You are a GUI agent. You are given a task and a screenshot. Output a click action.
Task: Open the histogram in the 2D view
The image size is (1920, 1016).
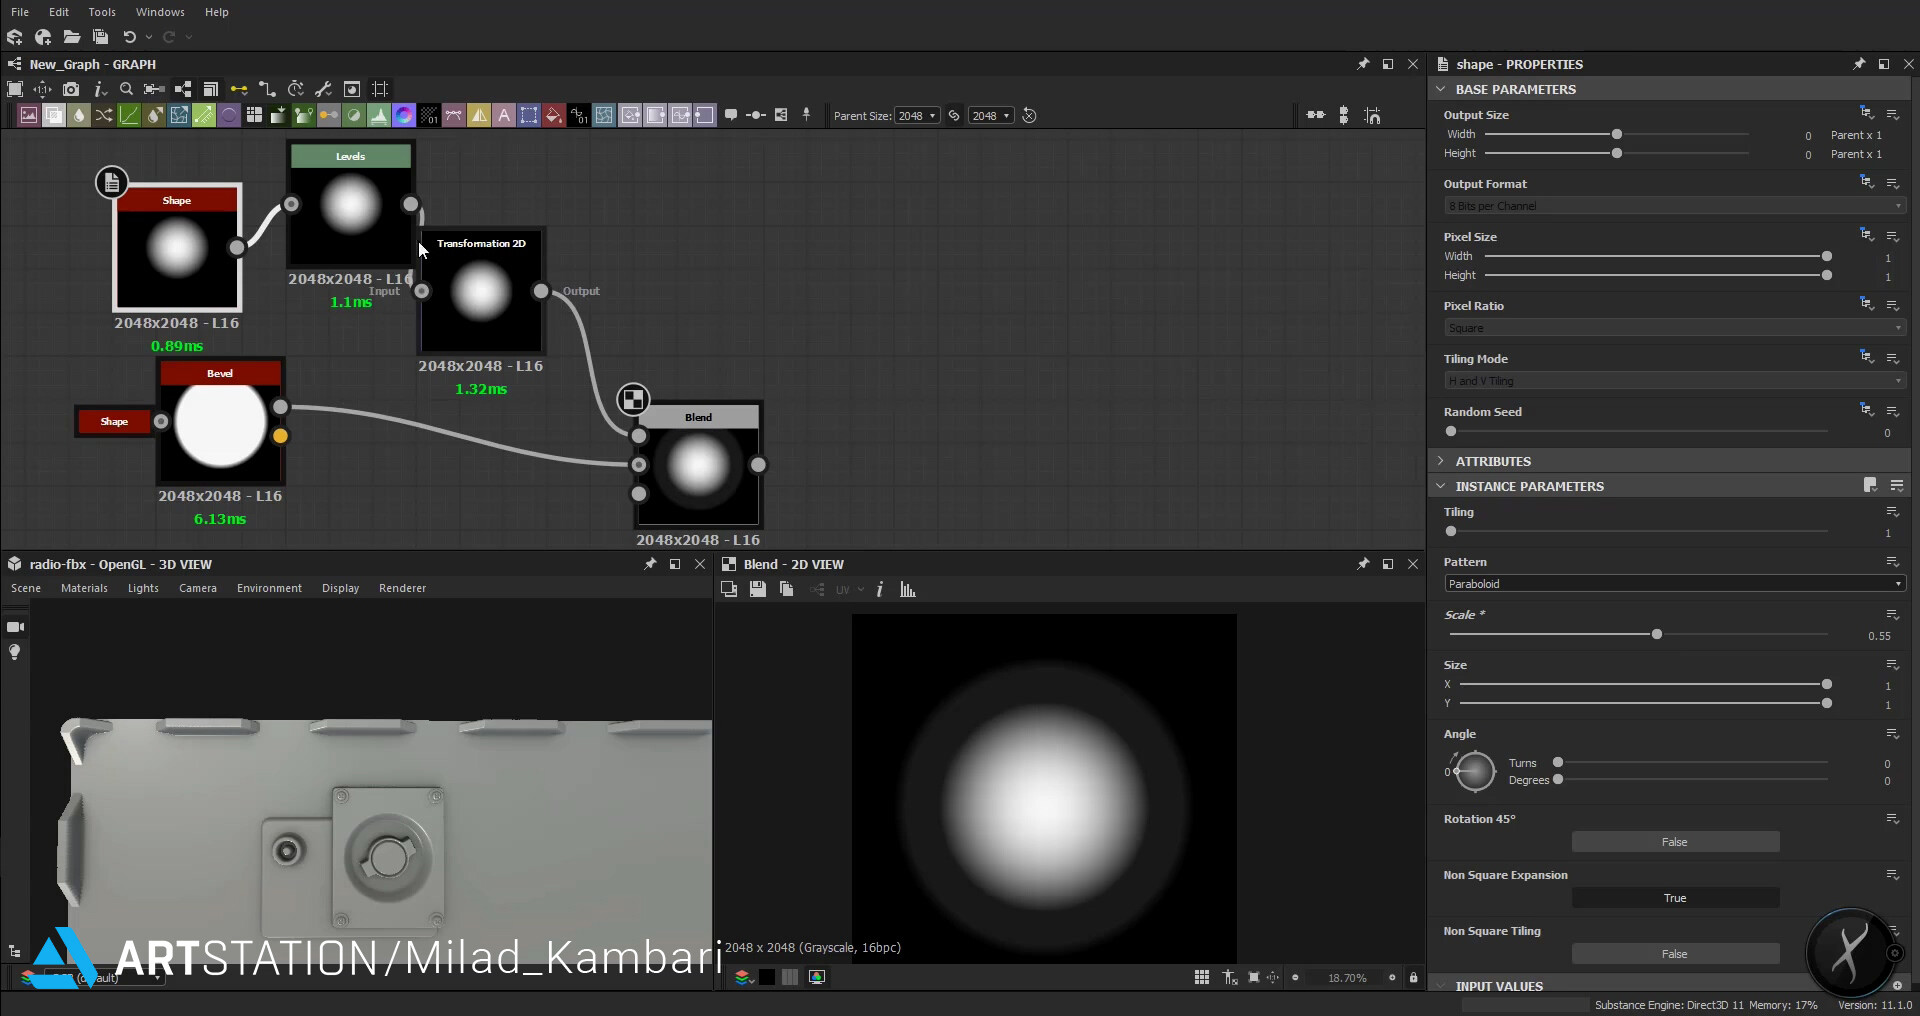[907, 590]
